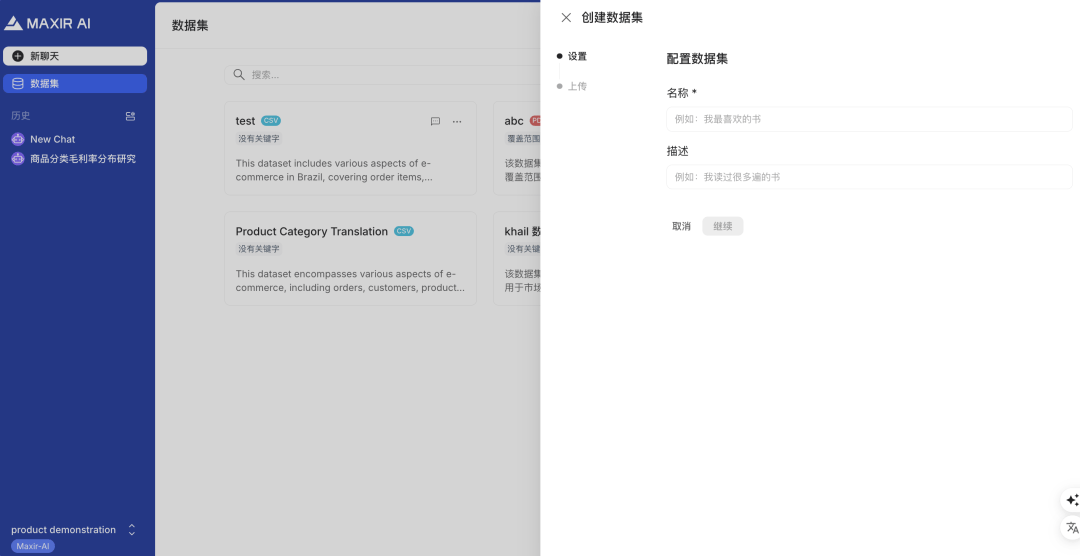Expand the product demonstration workspace switcher
Screen dimensions: 1080x556
131,530
